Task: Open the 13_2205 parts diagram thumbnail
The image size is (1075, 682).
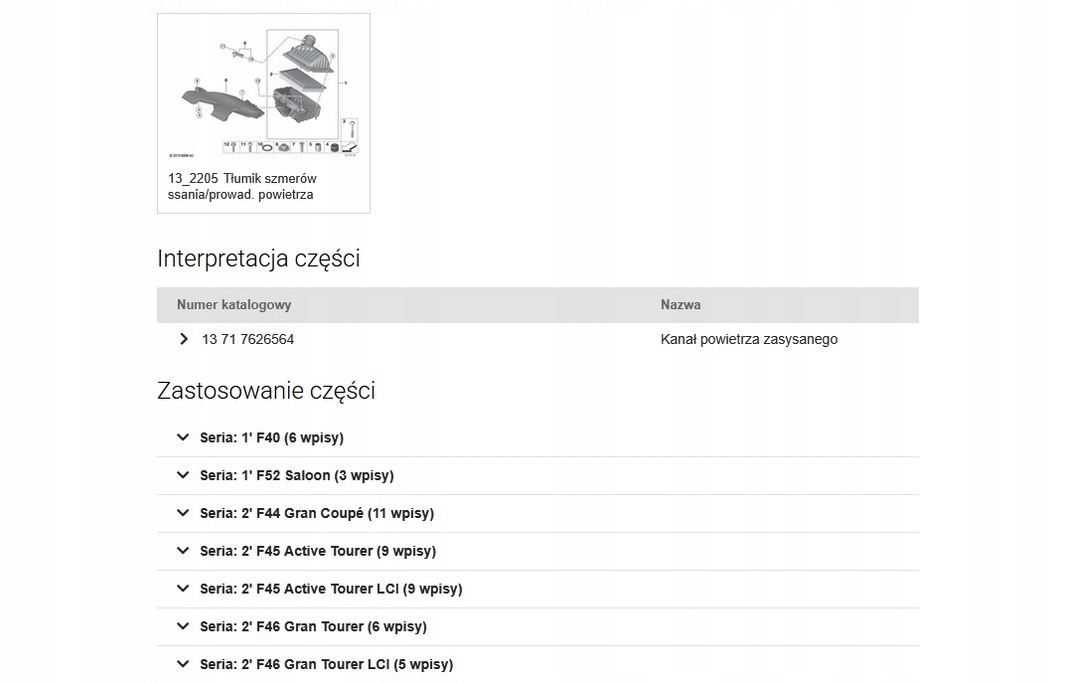Action: (263, 93)
